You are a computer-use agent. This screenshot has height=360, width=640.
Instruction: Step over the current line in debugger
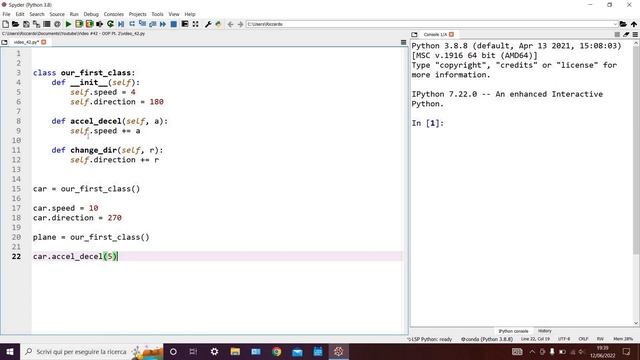(x=131, y=24)
